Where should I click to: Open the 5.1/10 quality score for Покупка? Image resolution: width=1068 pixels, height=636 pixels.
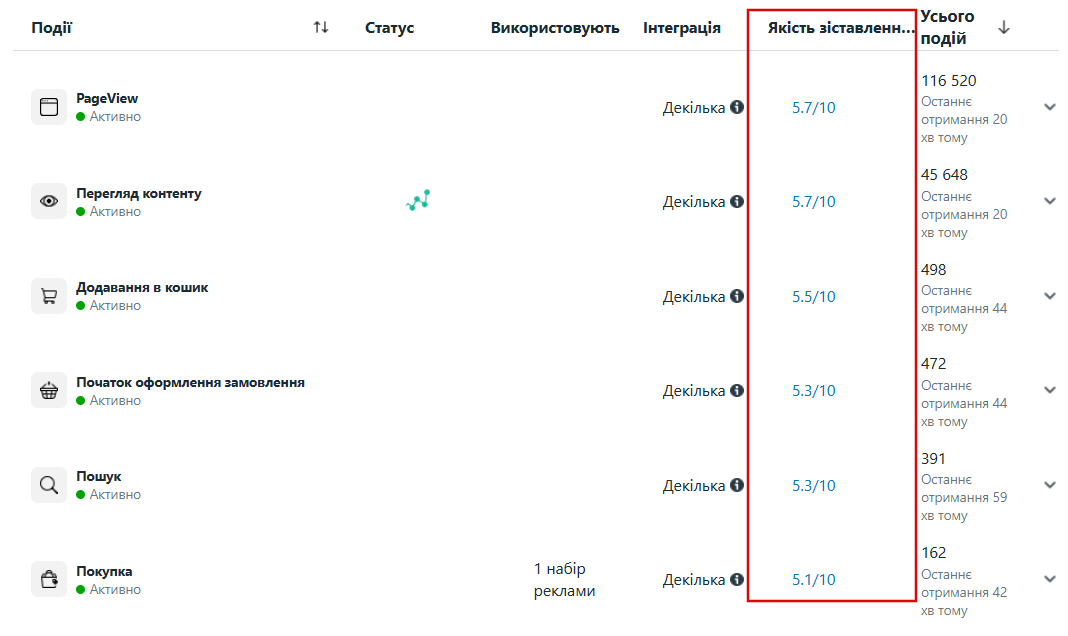pyautogui.click(x=813, y=579)
